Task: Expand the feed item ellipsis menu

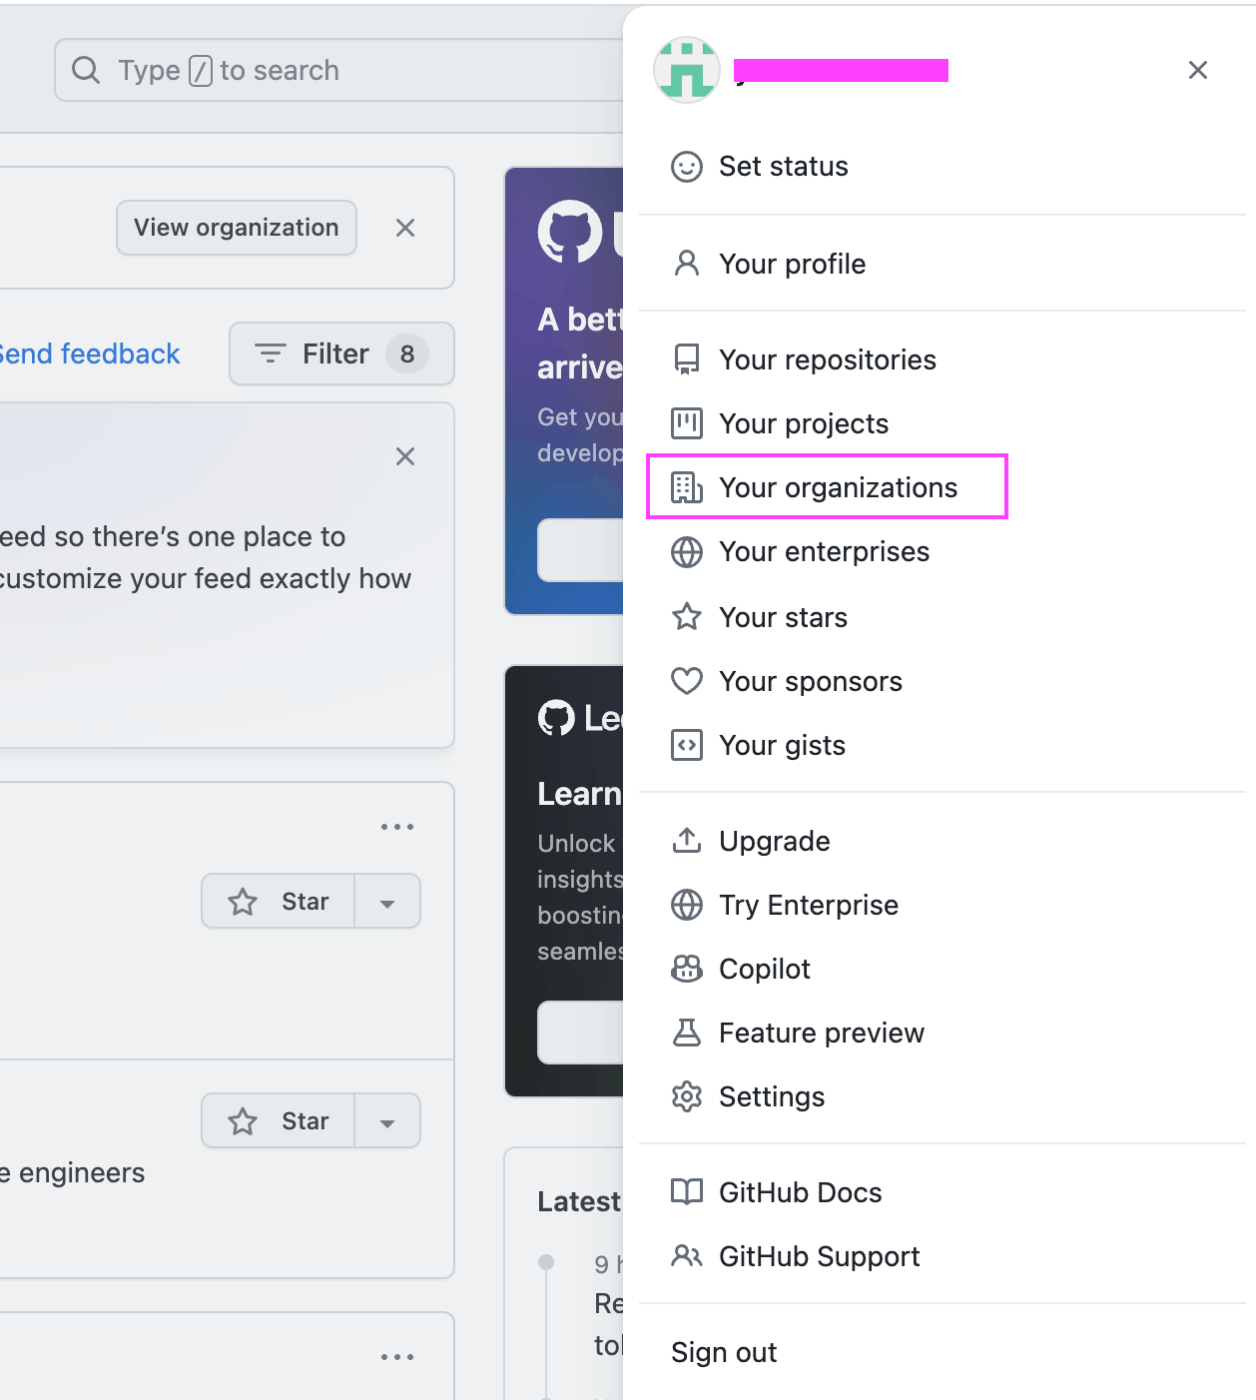Action: 398,826
